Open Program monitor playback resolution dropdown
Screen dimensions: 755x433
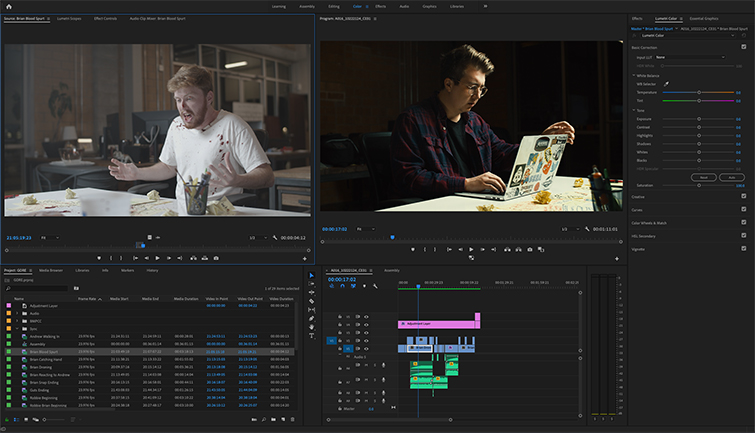(x=569, y=229)
